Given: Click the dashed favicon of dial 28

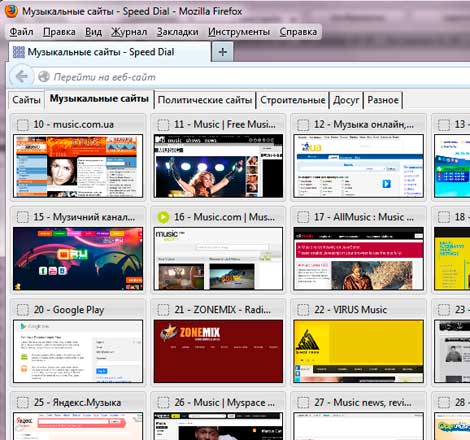Looking at the screenshot, I should coord(444,403).
